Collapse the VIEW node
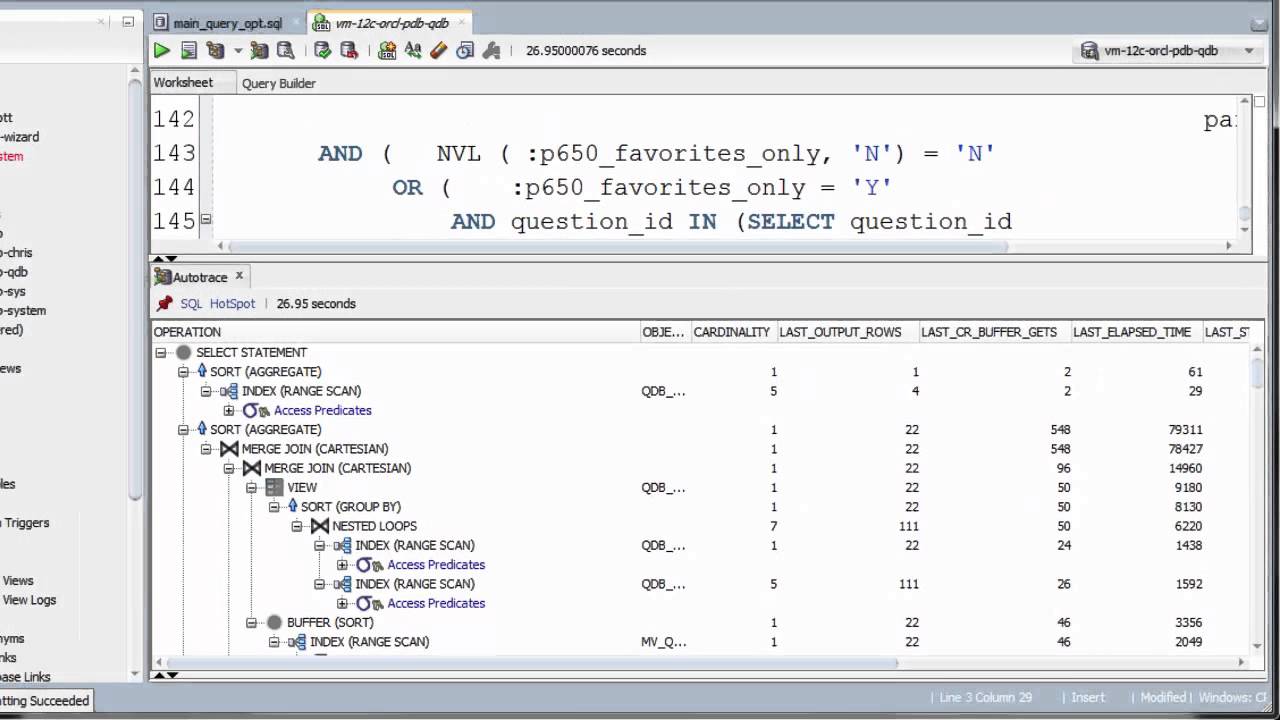Image resolution: width=1280 pixels, height=720 pixels. pyautogui.click(x=251, y=487)
